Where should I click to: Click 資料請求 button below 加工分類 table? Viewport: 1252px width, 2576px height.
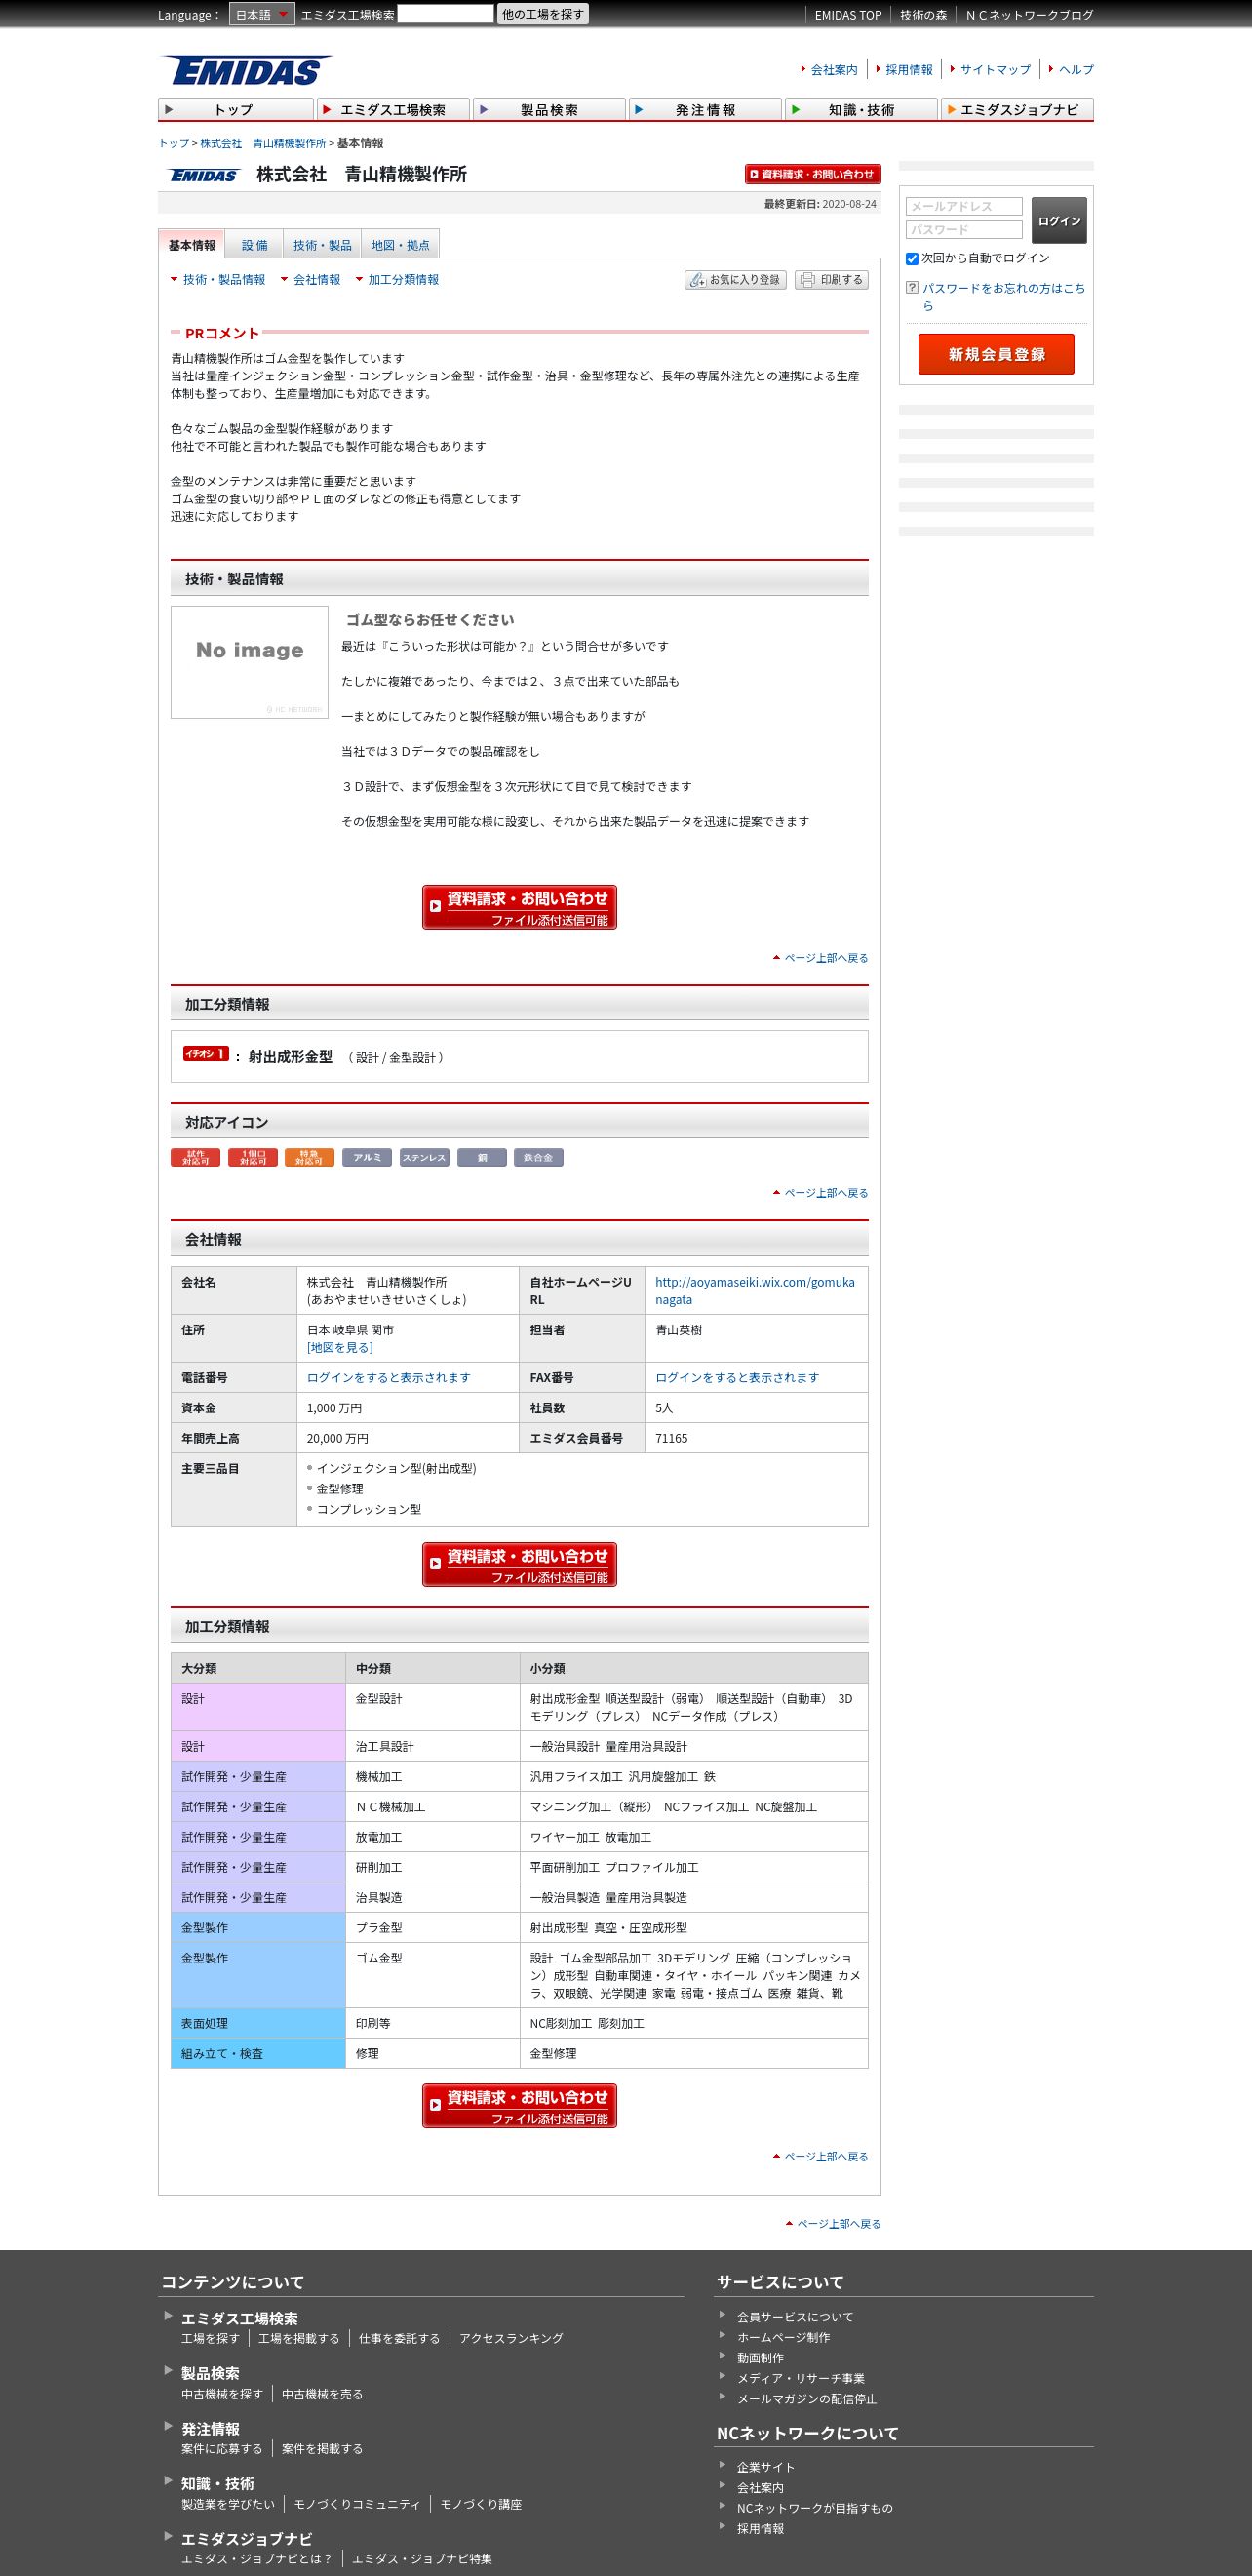click(519, 2106)
